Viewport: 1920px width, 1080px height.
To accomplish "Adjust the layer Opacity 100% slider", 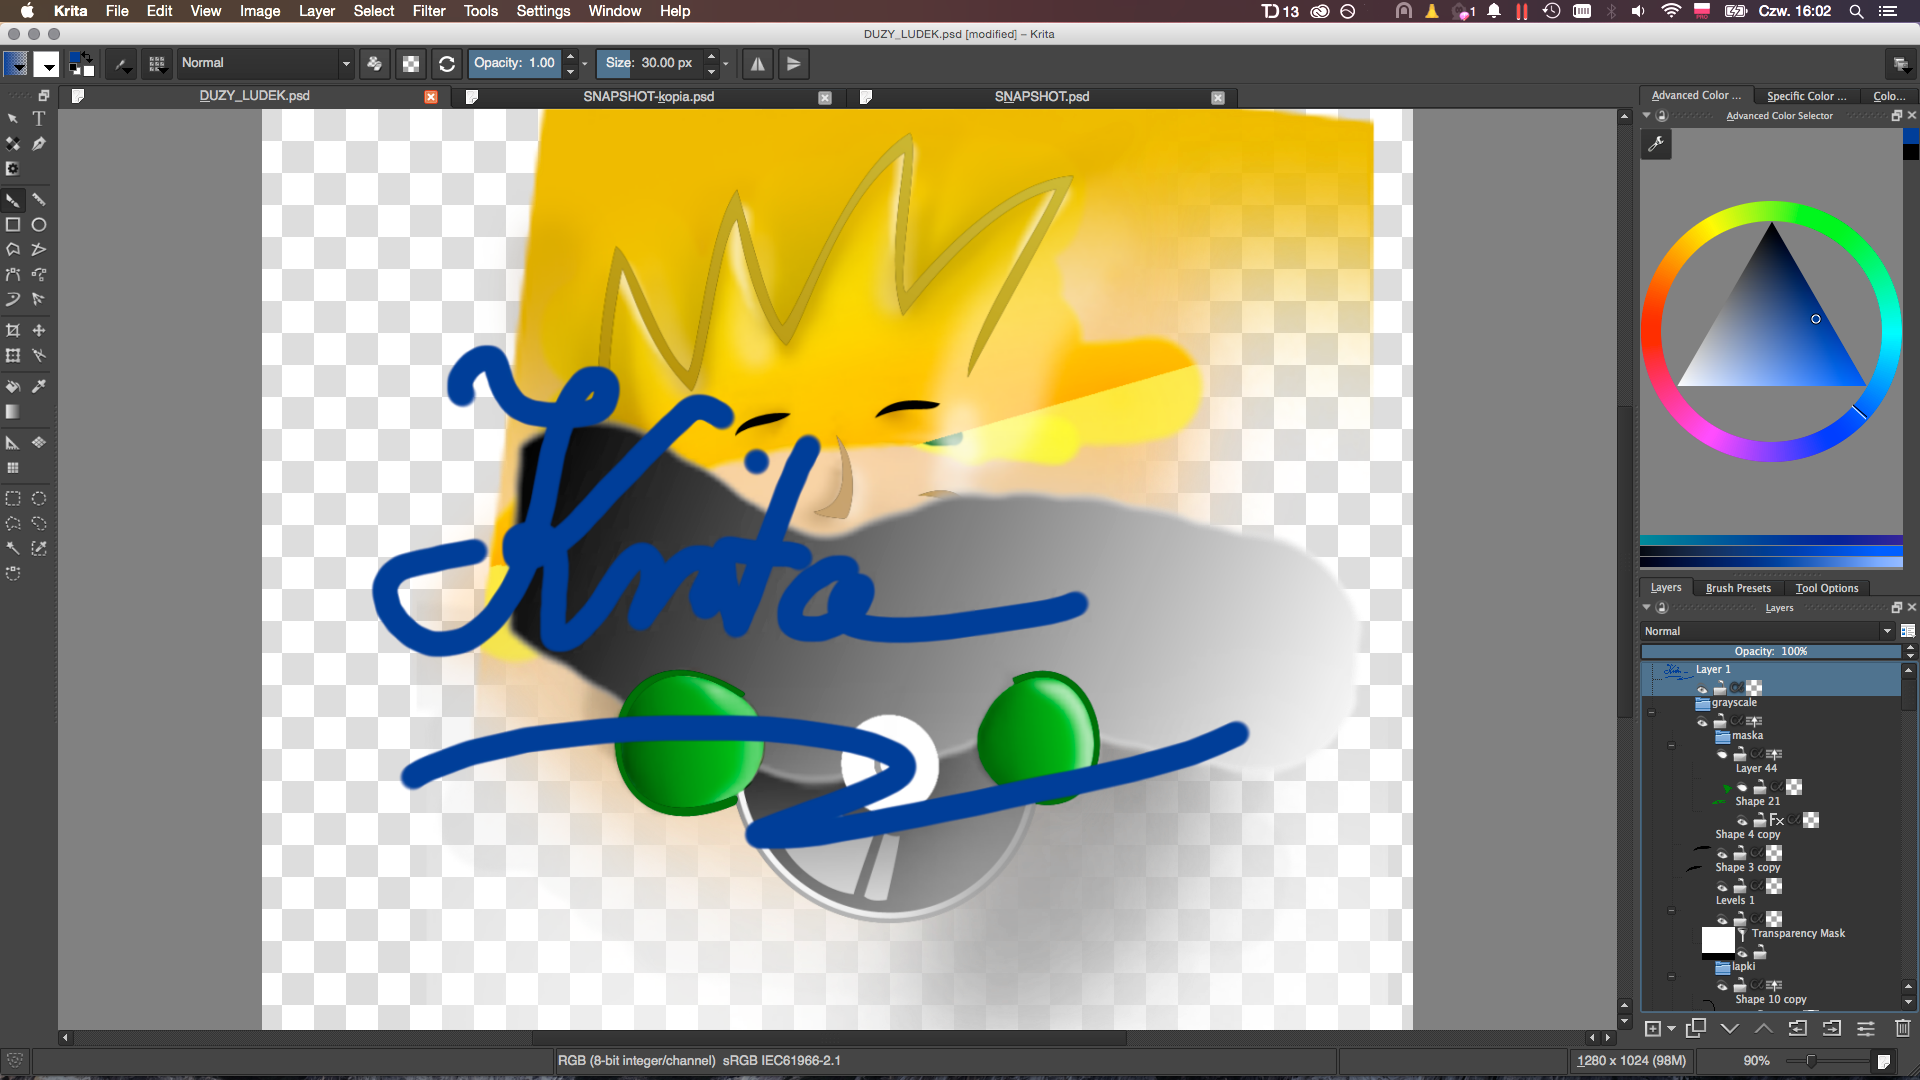I will pyautogui.click(x=1770, y=651).
